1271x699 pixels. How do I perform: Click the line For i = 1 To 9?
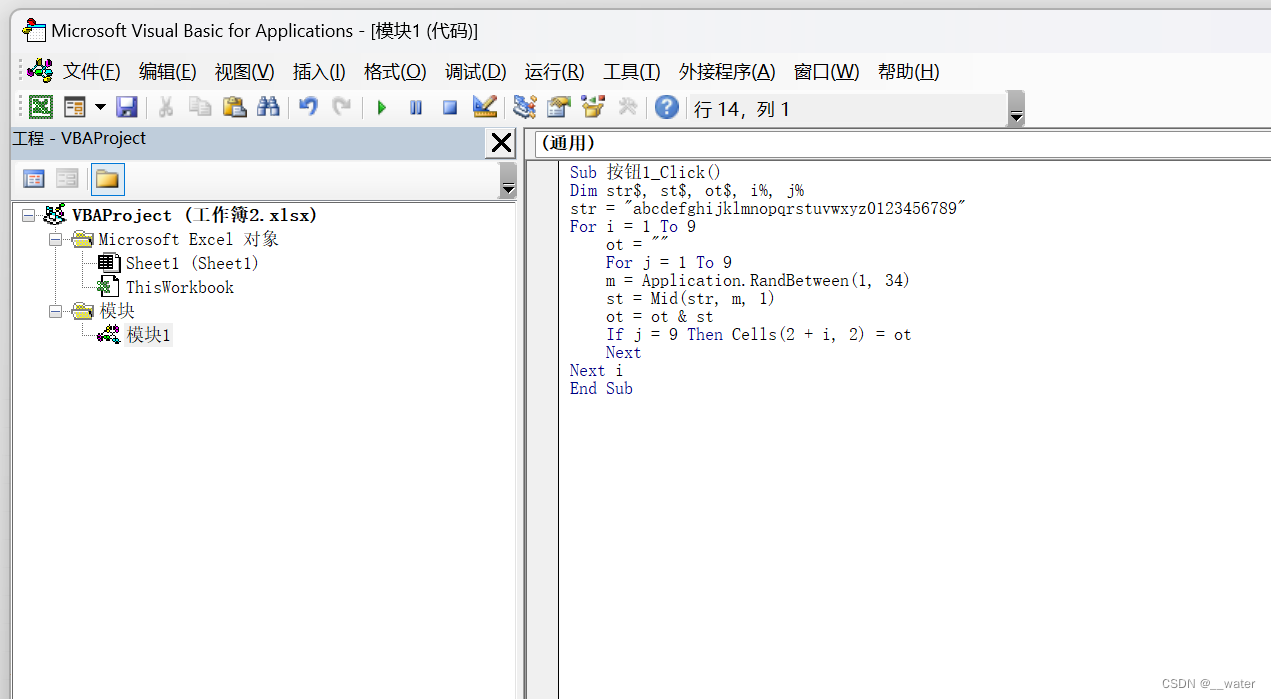point(633,226)
